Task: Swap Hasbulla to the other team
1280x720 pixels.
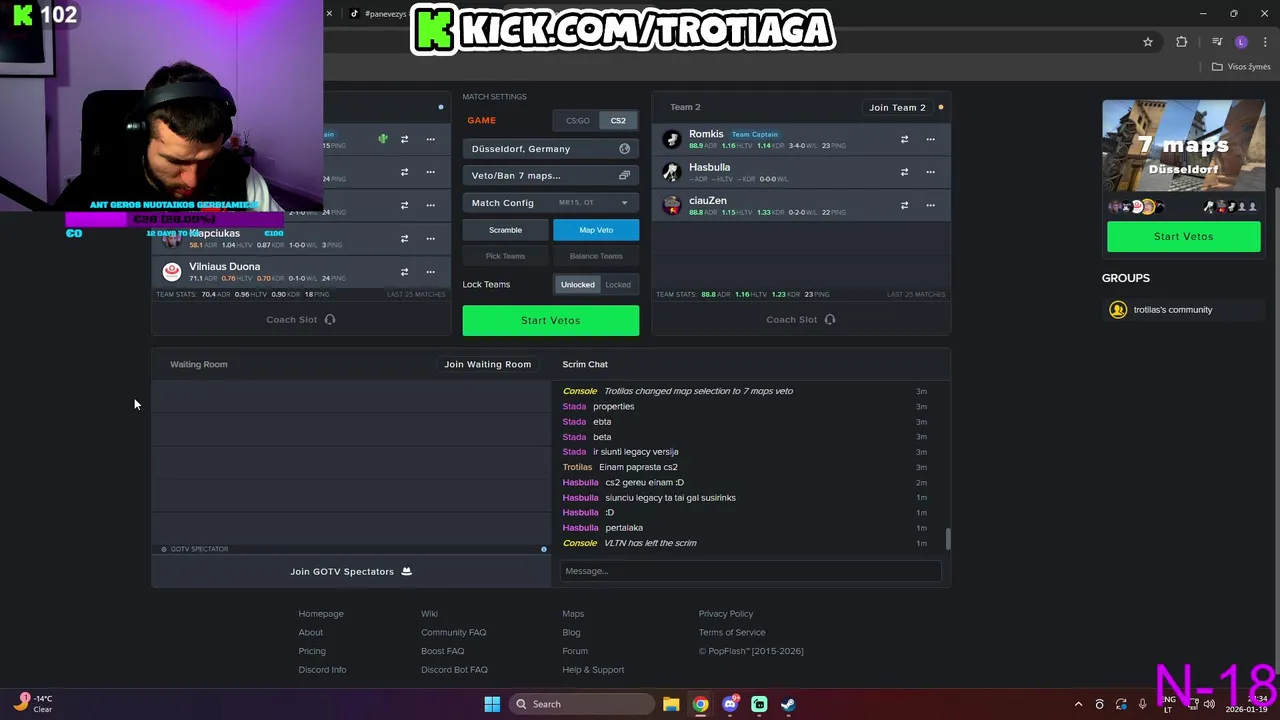Action: click(x=904, y=172)
